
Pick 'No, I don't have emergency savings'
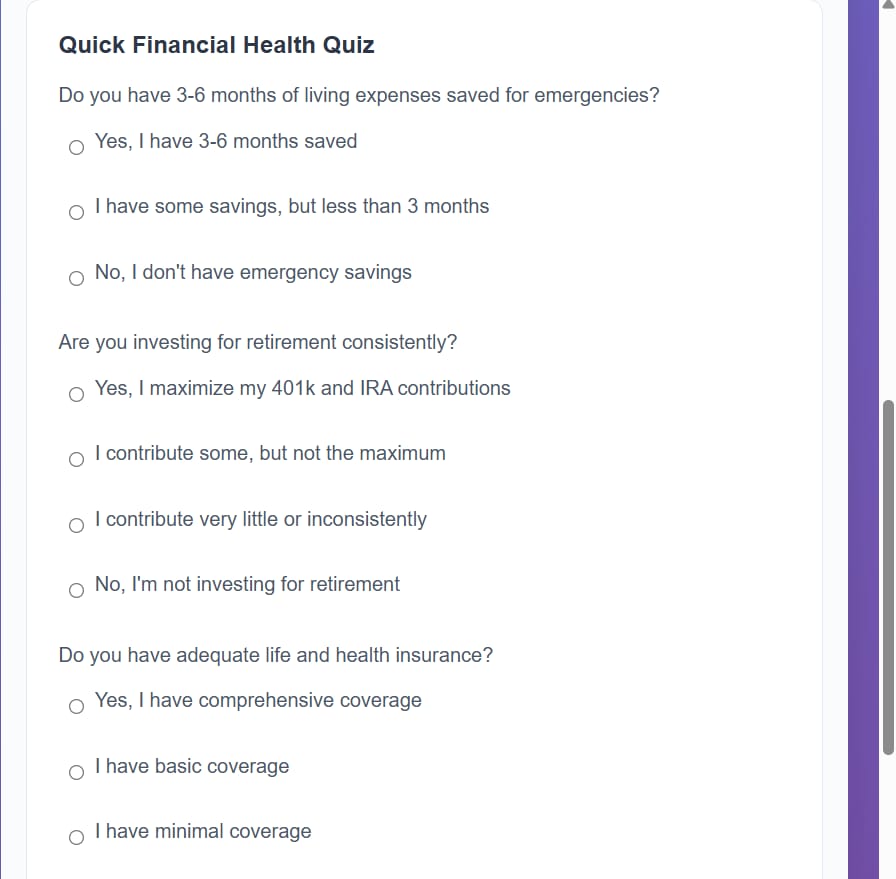point(76,278)
